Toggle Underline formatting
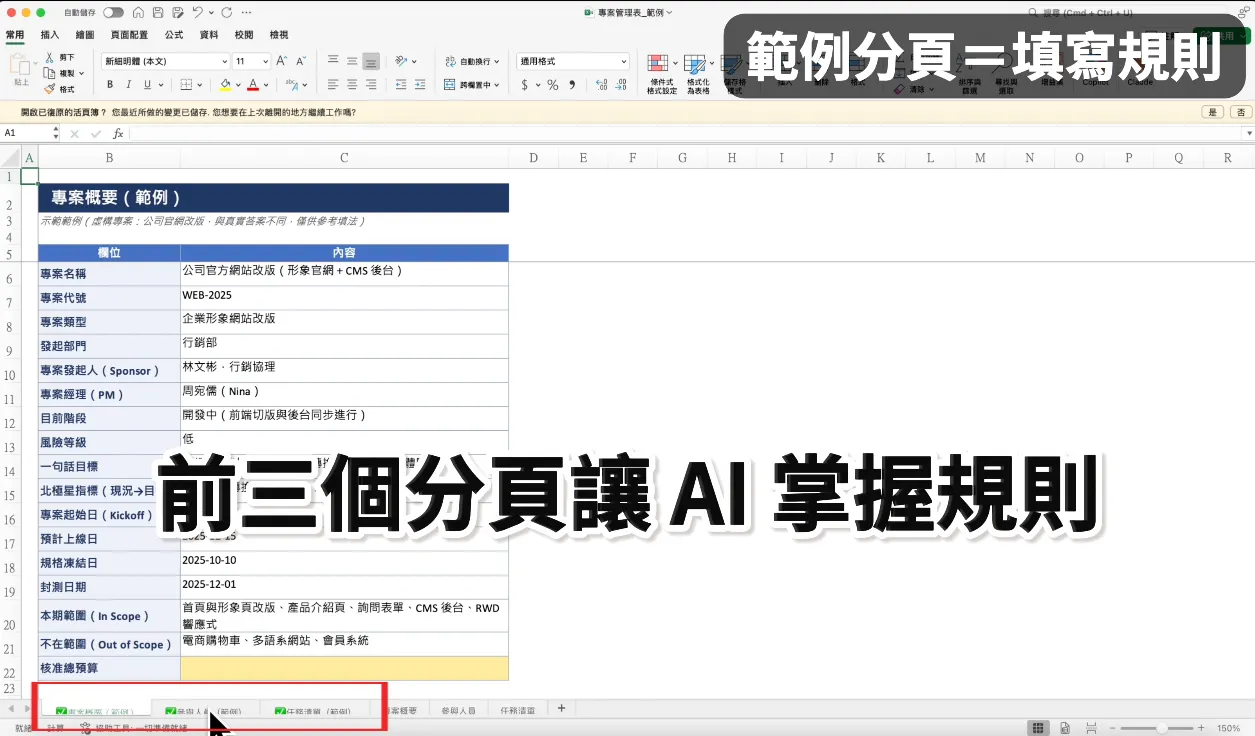1255x736 pixels. coord(148,85)
